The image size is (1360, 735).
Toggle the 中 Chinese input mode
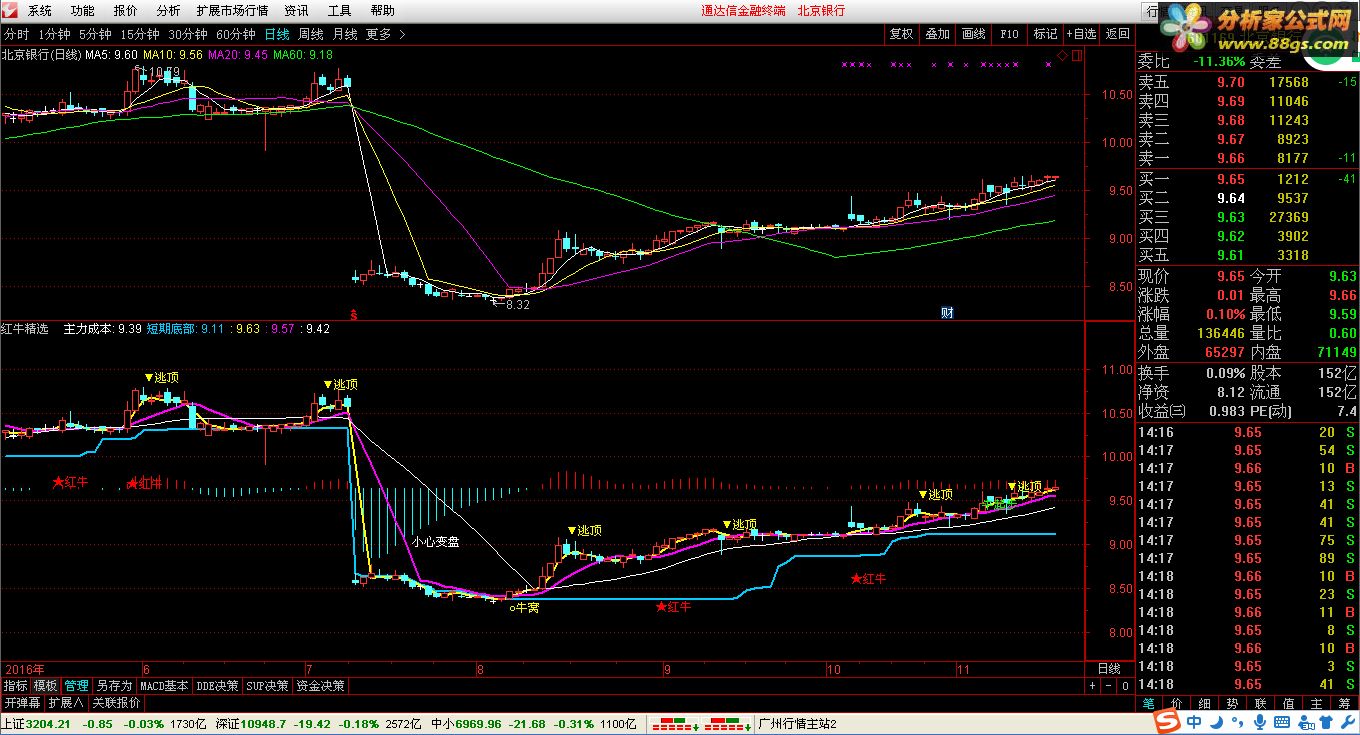click(x=1196, y=723)
